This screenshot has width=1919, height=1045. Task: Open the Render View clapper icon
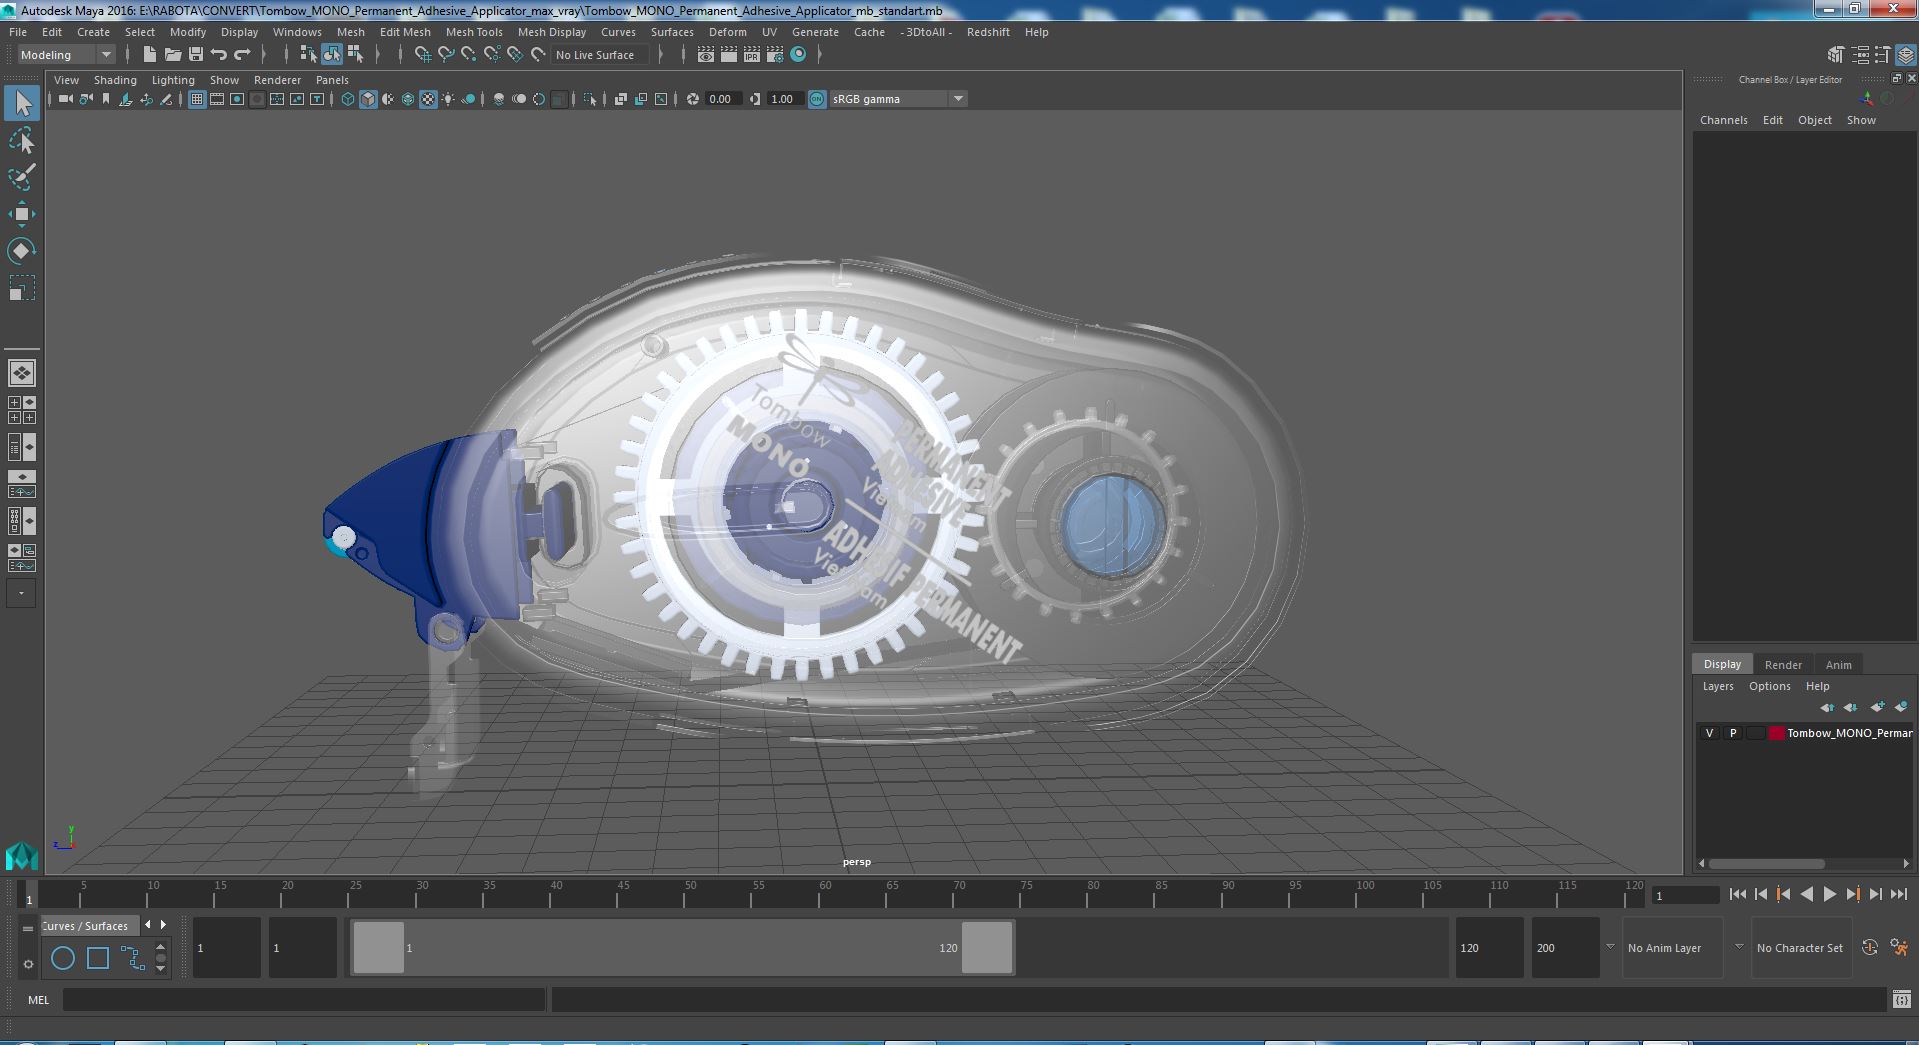click(x=706, y=55)
